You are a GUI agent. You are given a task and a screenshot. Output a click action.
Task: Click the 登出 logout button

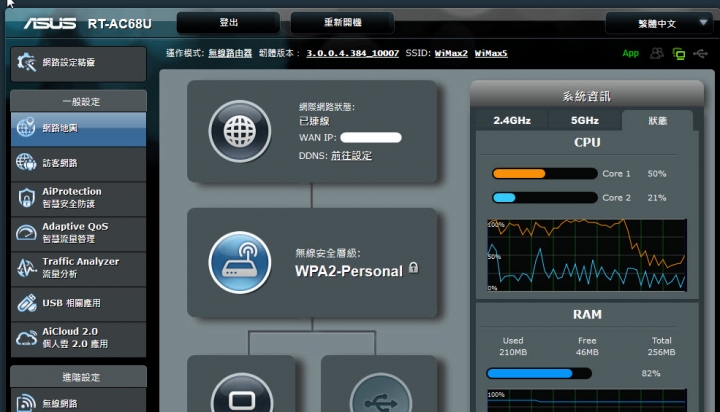click(229, 23)
